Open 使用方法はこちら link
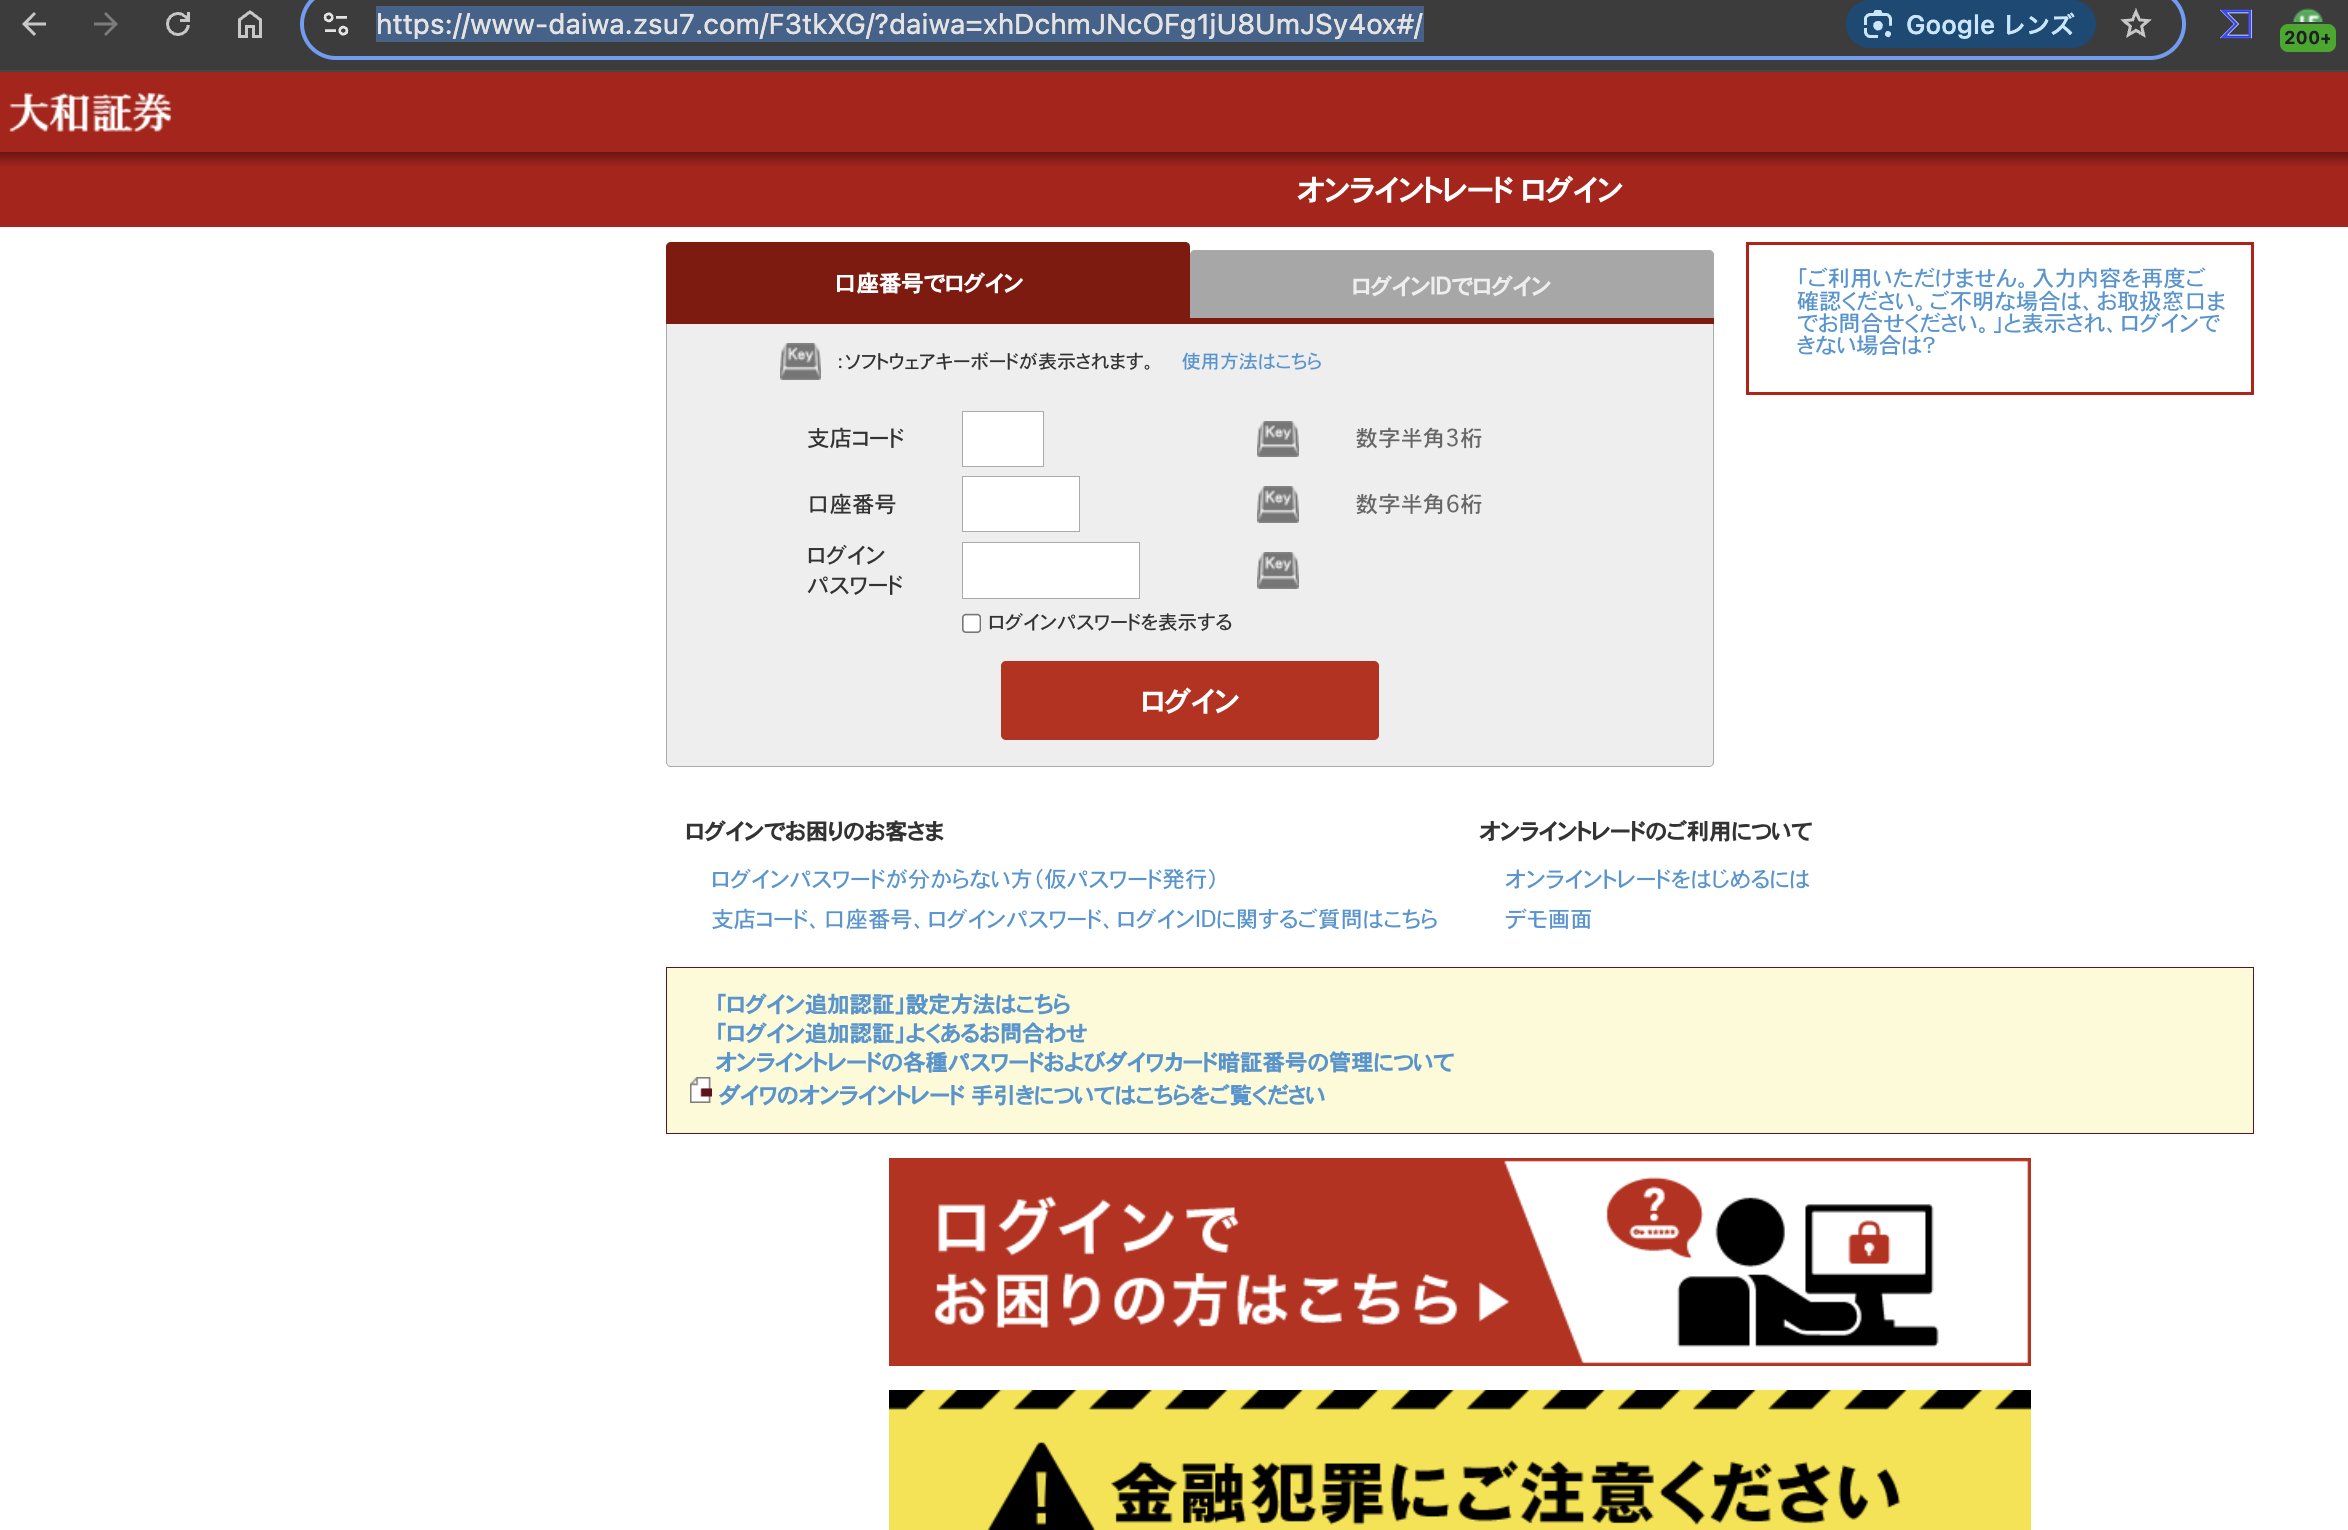 point(1251,361)
